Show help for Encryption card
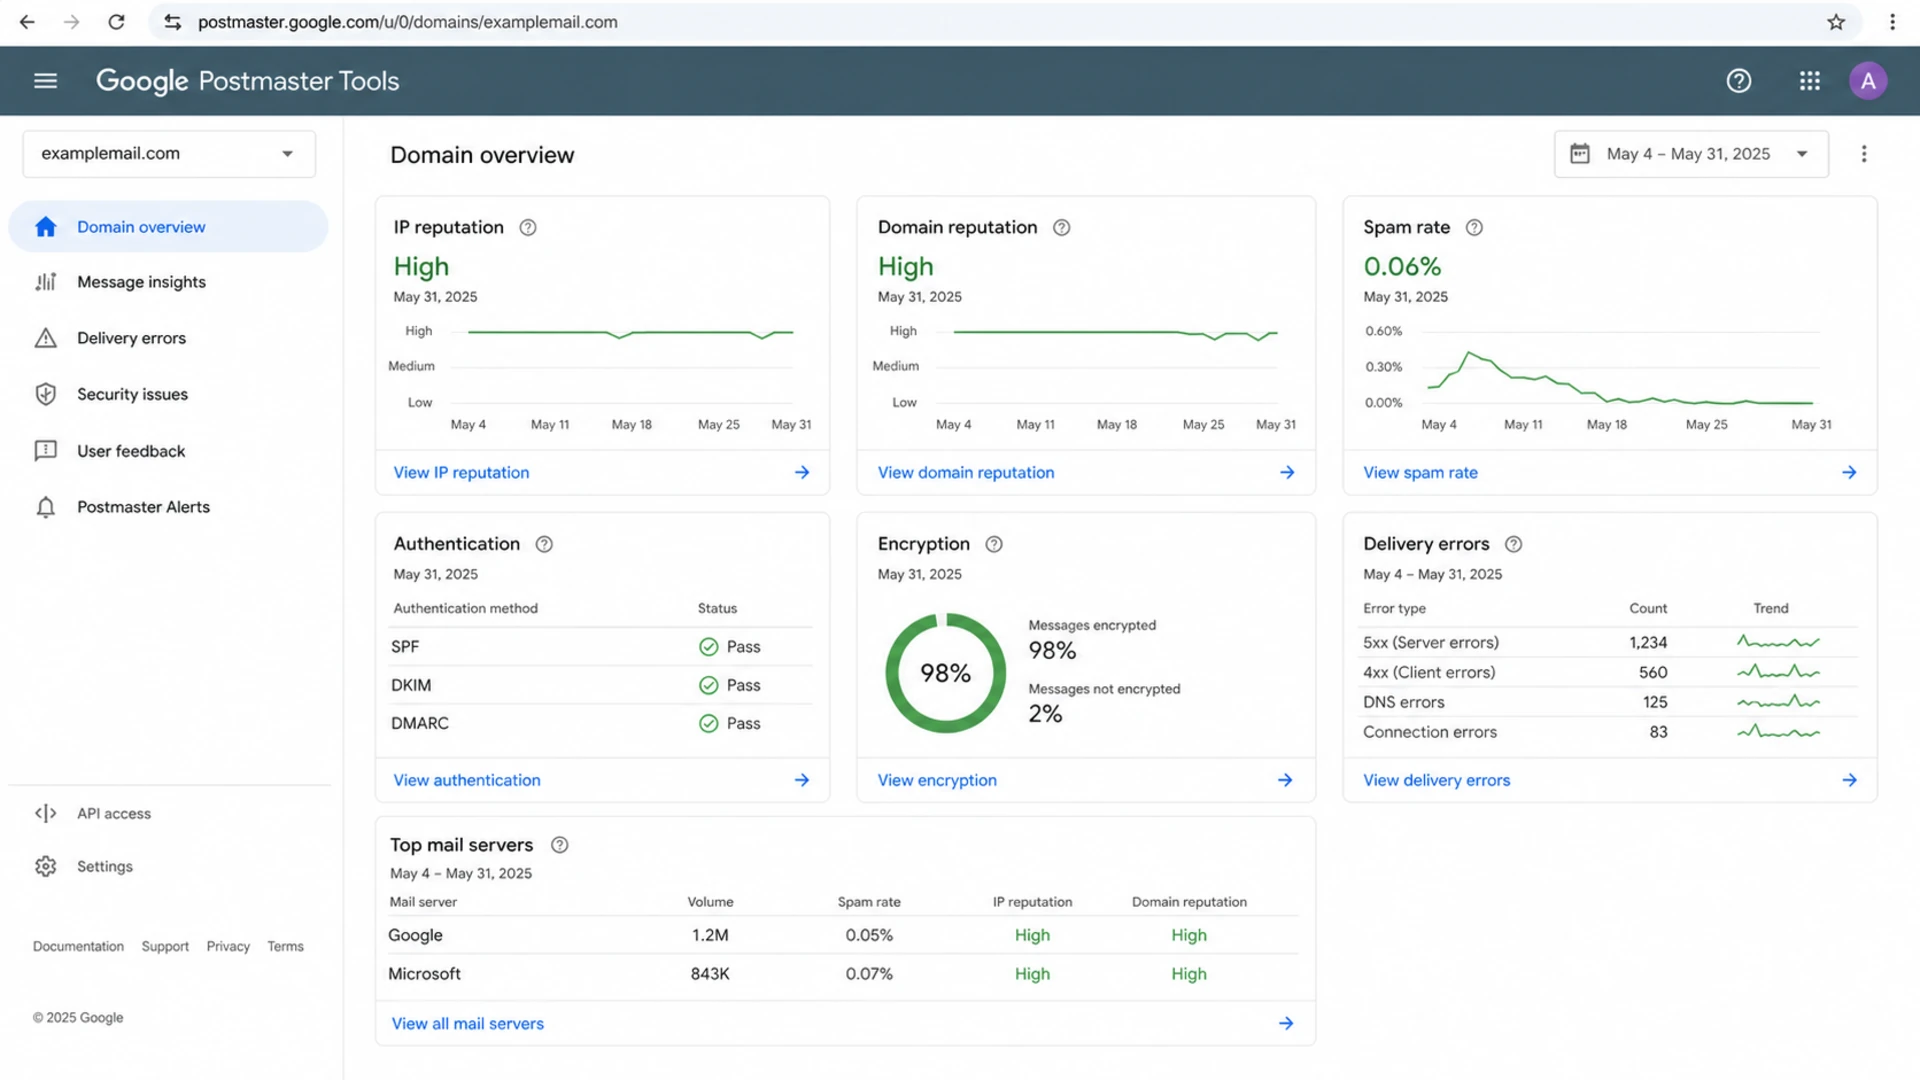The width and height of the screenshot is (1920, 1080). (x=994, y=544)
